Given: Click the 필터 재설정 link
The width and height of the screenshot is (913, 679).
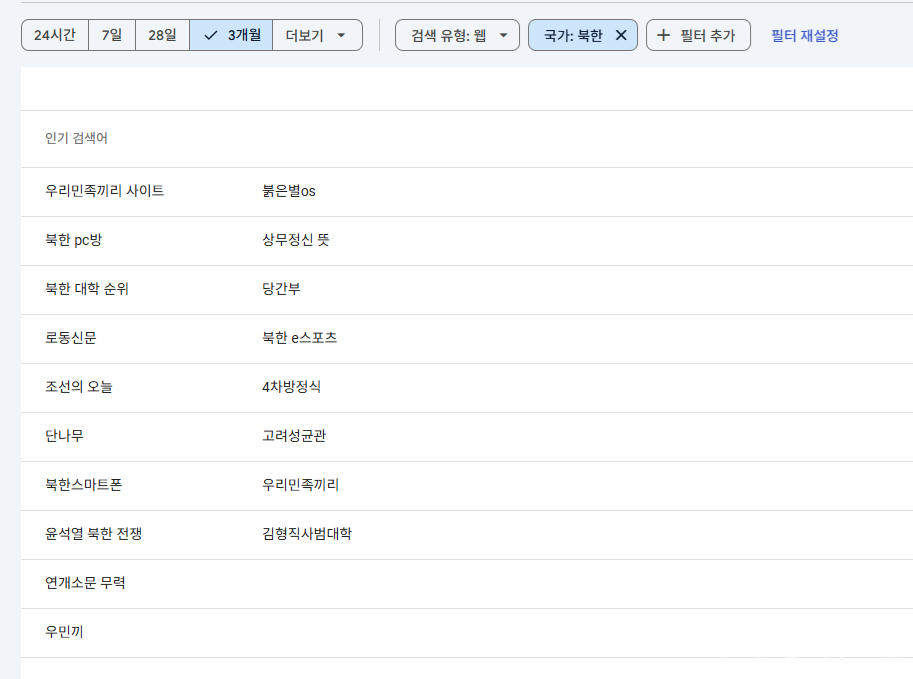Looking at the screenshot, I should point(804,35).
